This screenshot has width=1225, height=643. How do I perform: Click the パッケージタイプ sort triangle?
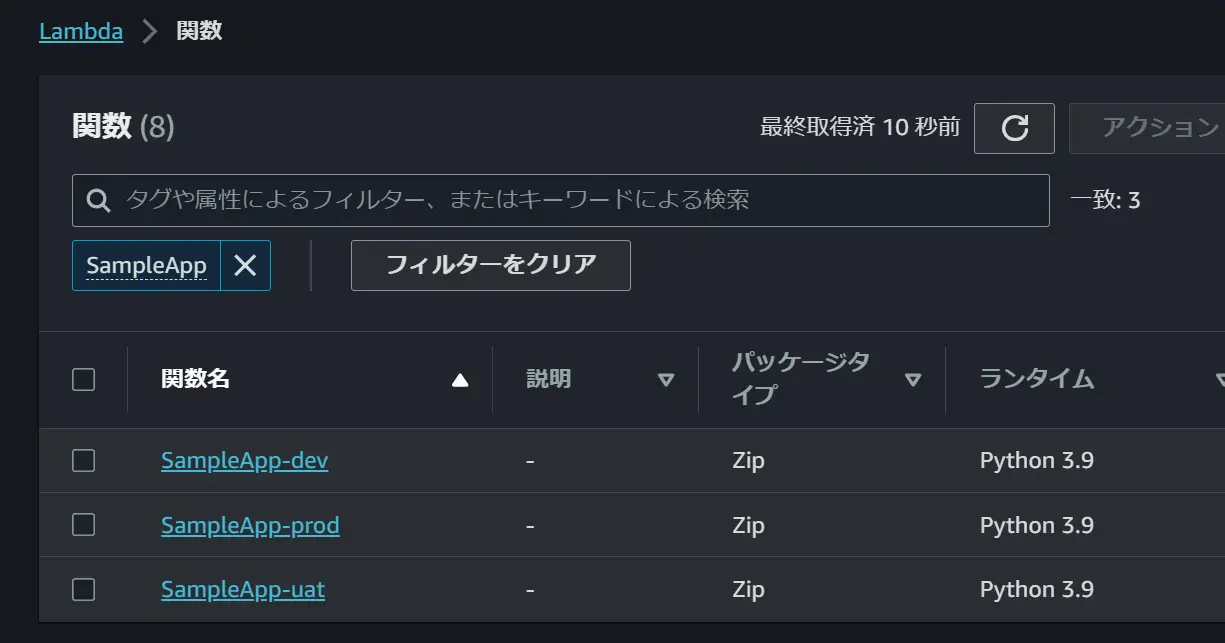click(912, 380)
